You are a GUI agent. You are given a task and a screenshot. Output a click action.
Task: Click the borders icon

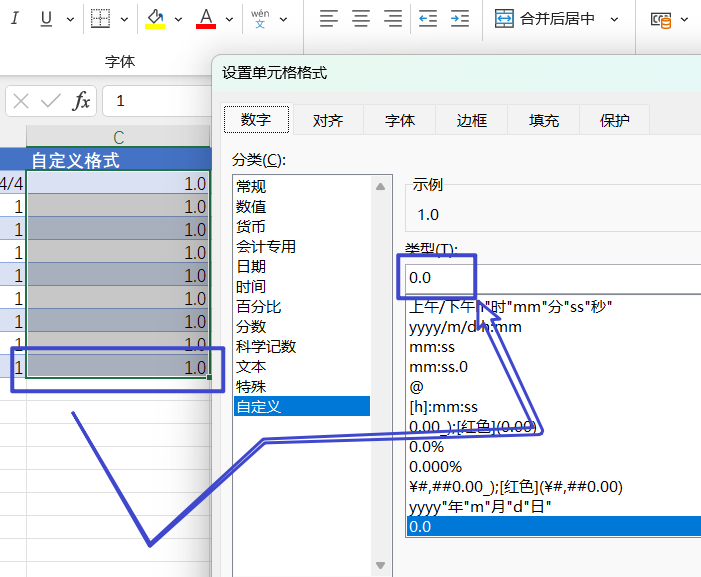[x=100, y=19]
